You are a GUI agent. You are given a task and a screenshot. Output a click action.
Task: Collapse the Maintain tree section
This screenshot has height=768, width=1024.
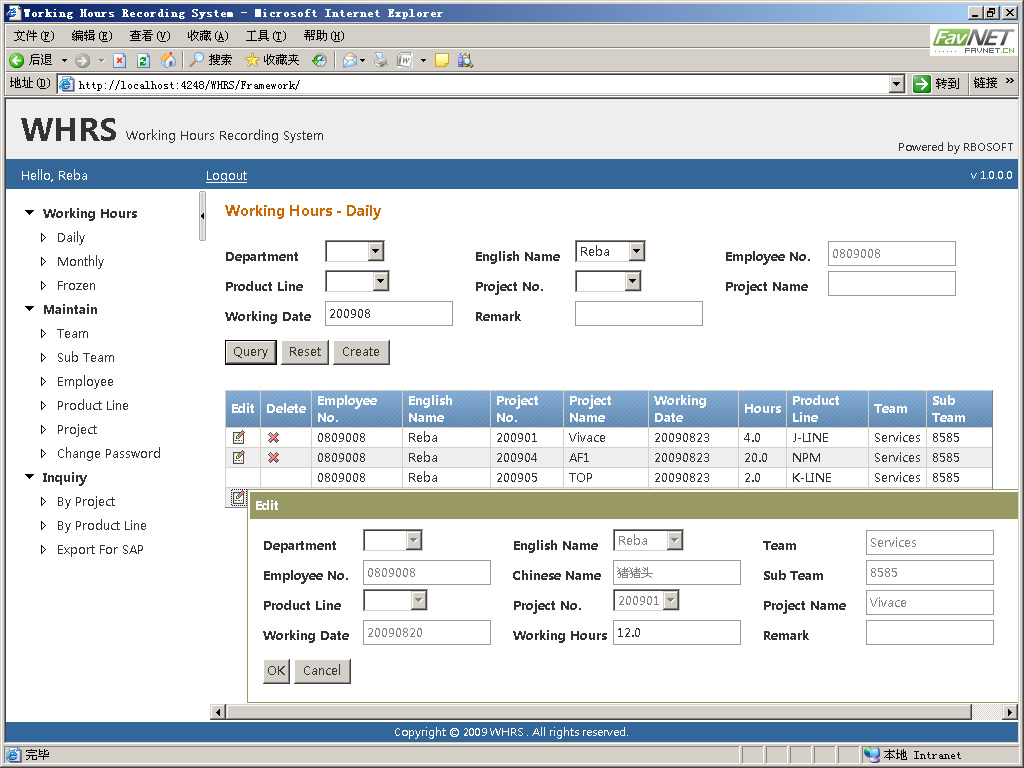29,309
